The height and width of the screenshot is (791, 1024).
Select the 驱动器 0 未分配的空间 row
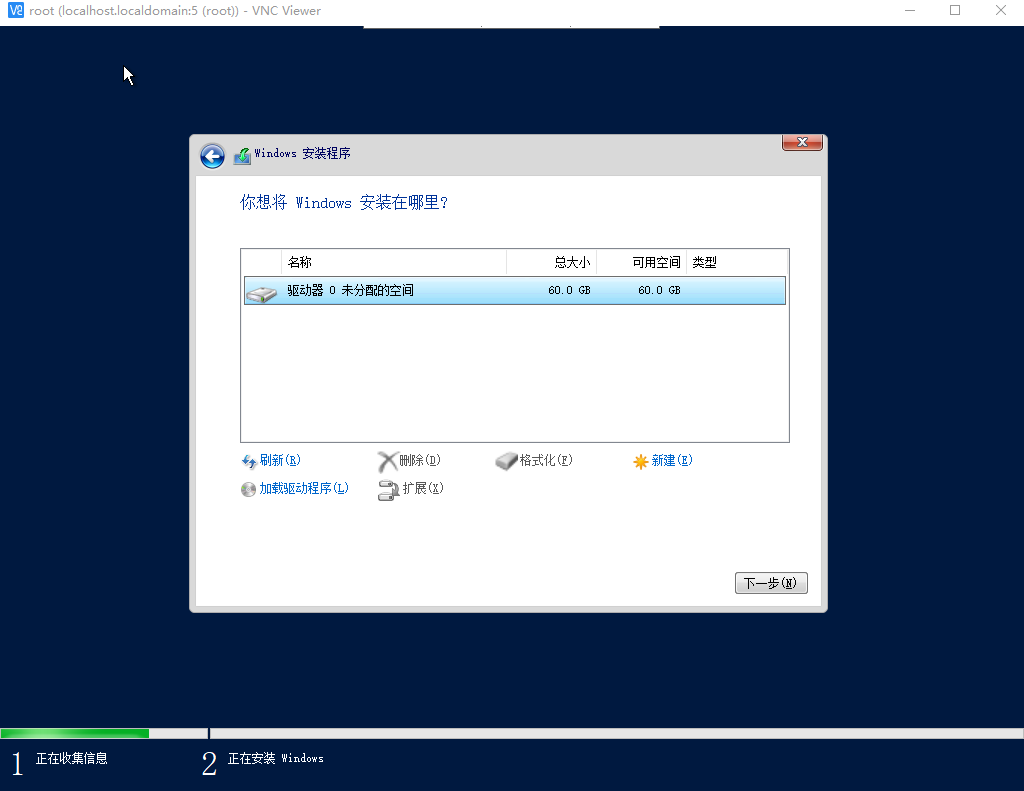coord(515,290)
